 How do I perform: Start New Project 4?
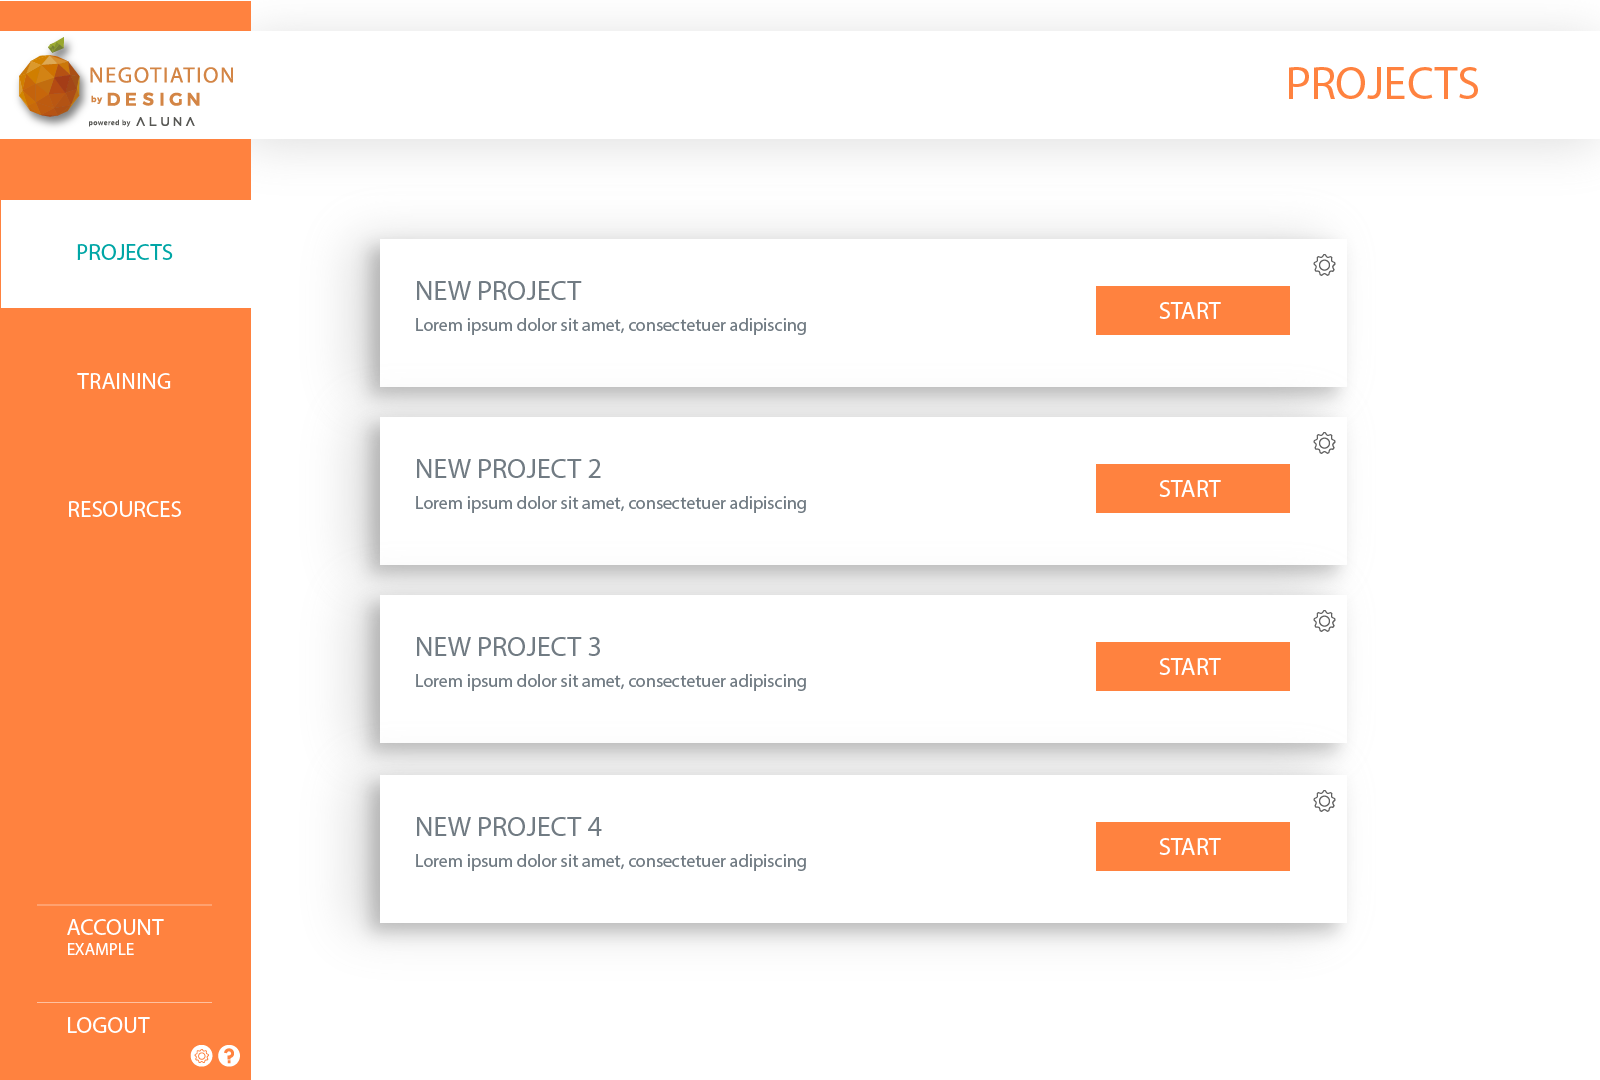pyautogui.click(x=1193, y=847)
